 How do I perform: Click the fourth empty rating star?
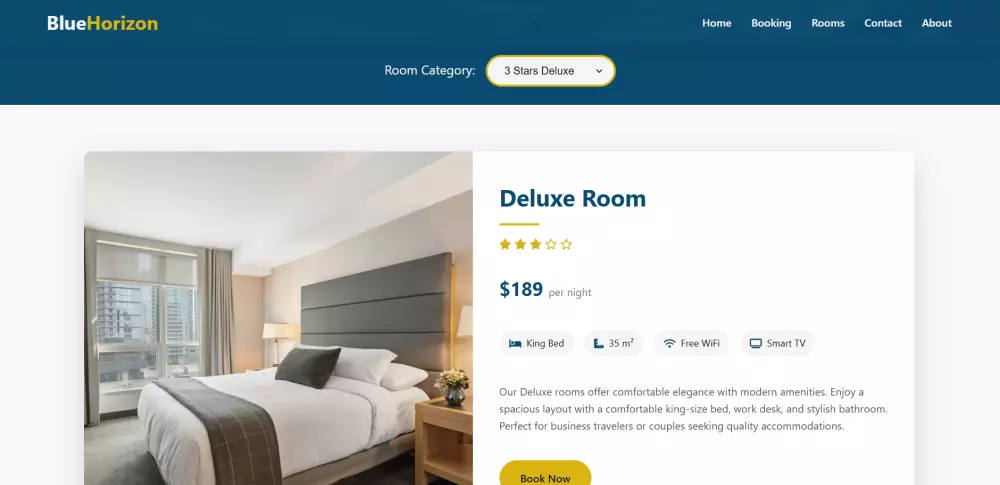(x=551, y=244)
